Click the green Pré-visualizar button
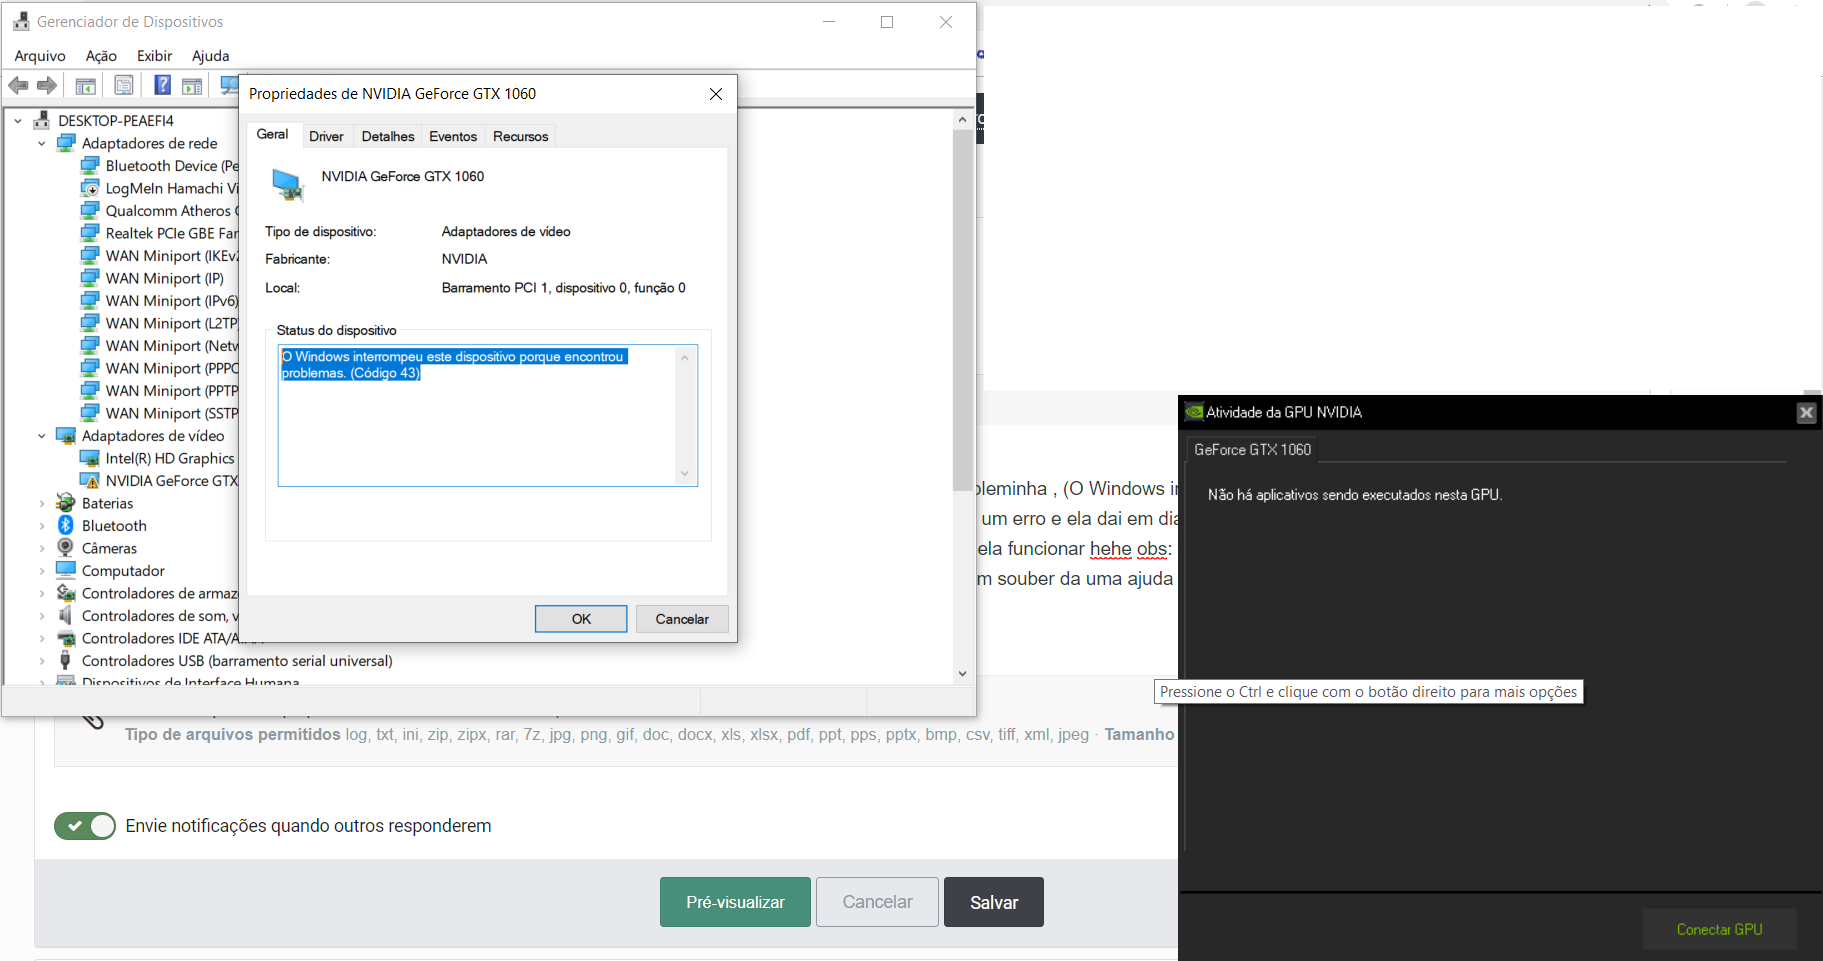The height and width of the screenshot is (961, 1823). tap(735, 902)
